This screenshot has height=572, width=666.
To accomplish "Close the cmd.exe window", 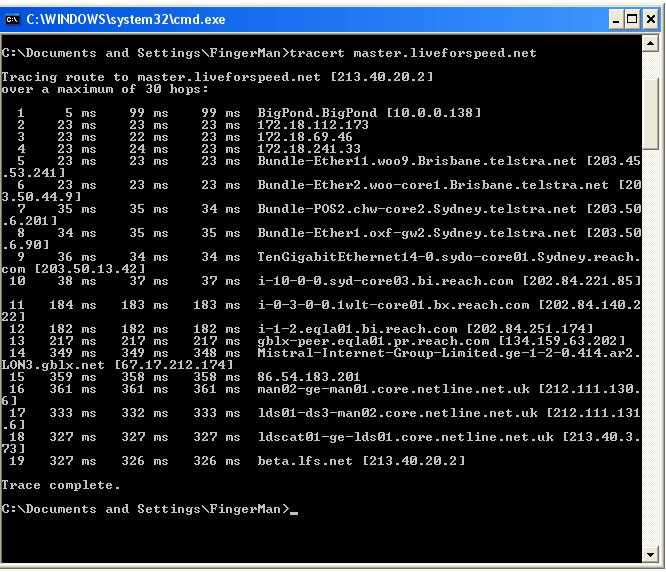I will point(650,19).
